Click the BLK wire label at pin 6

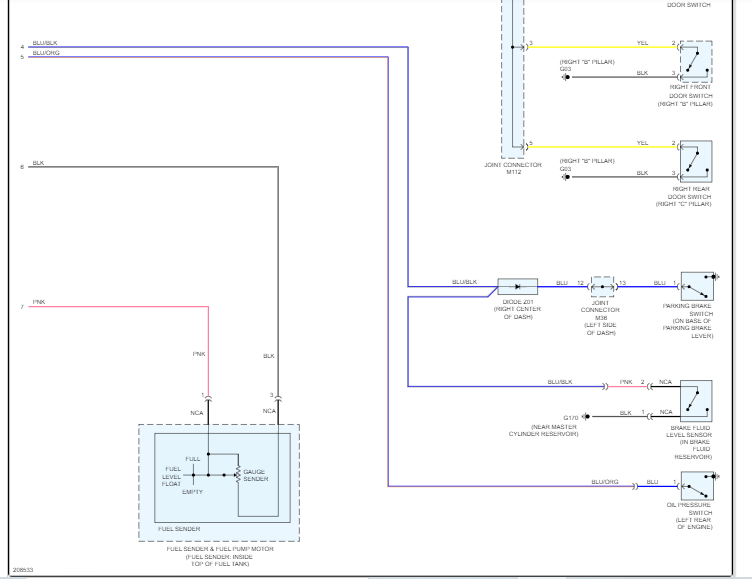(38, 163)
